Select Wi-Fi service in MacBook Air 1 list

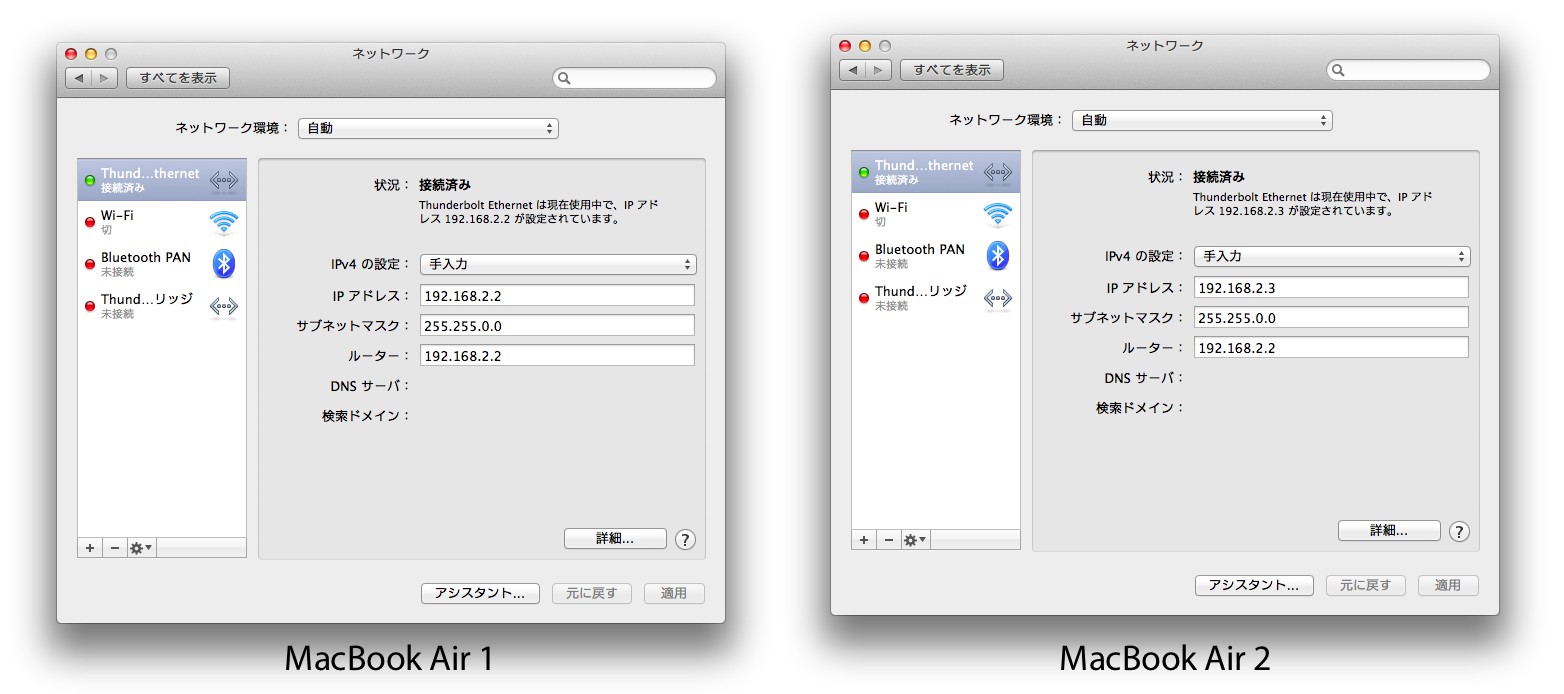(x=162, y=222)
